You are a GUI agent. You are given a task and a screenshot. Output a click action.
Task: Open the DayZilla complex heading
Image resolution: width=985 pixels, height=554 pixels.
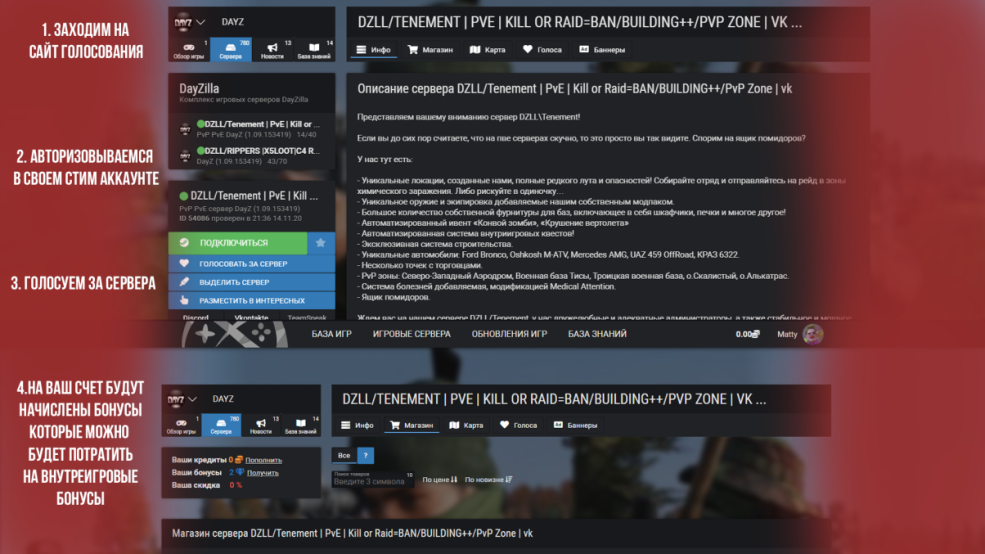[x=200, y=89]
